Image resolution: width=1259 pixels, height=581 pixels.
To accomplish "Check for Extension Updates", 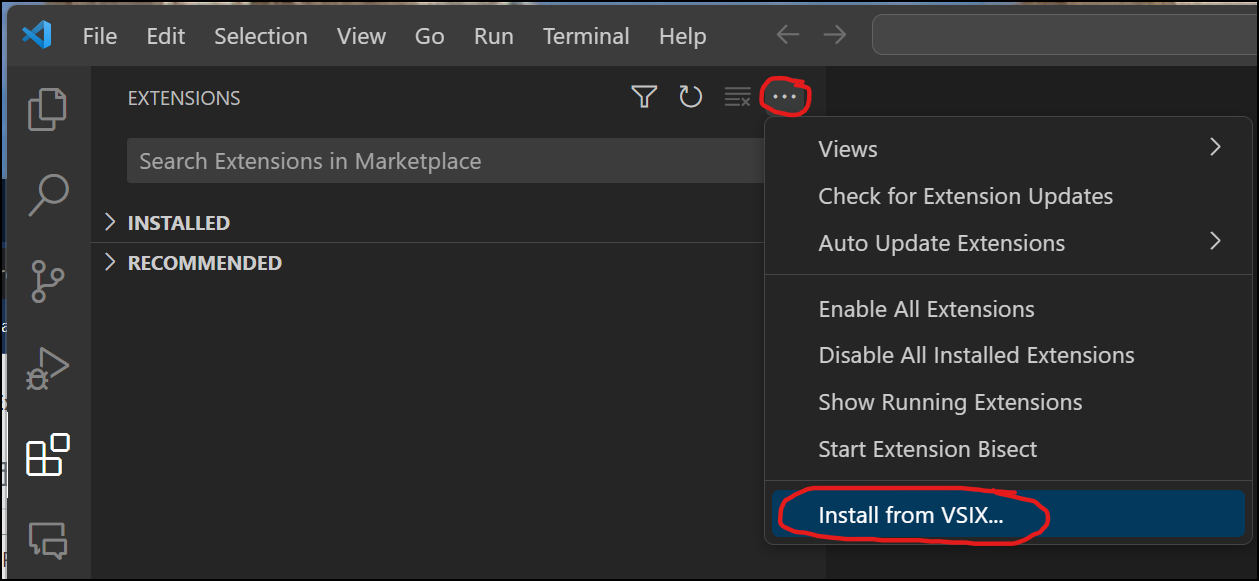I will 965,196.
